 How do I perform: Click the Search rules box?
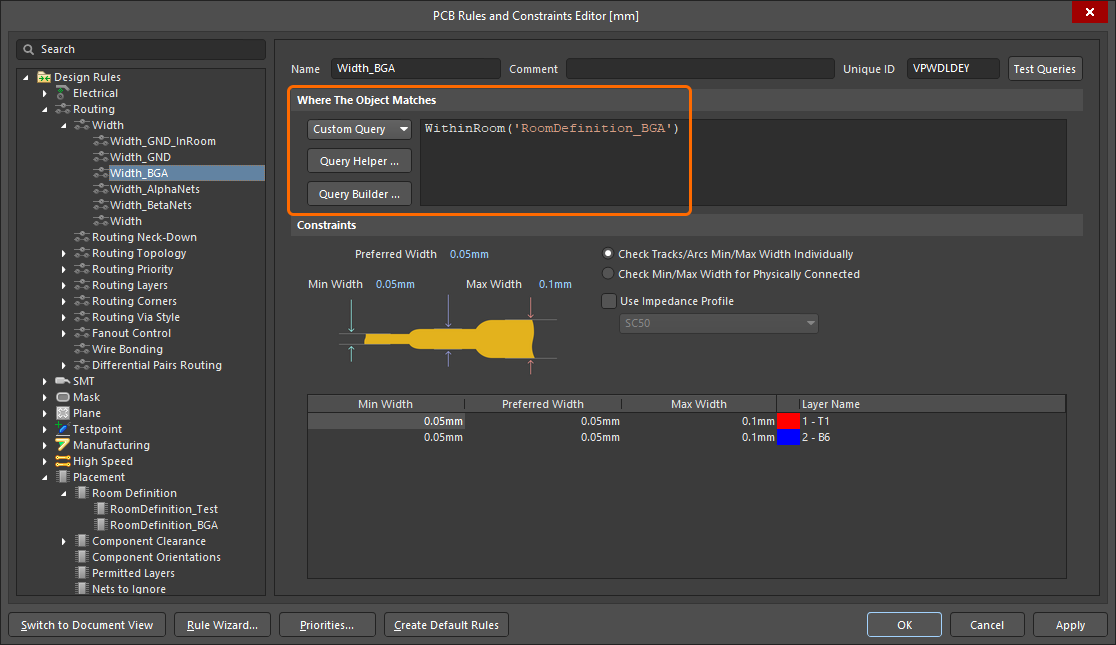coord(141,49)
